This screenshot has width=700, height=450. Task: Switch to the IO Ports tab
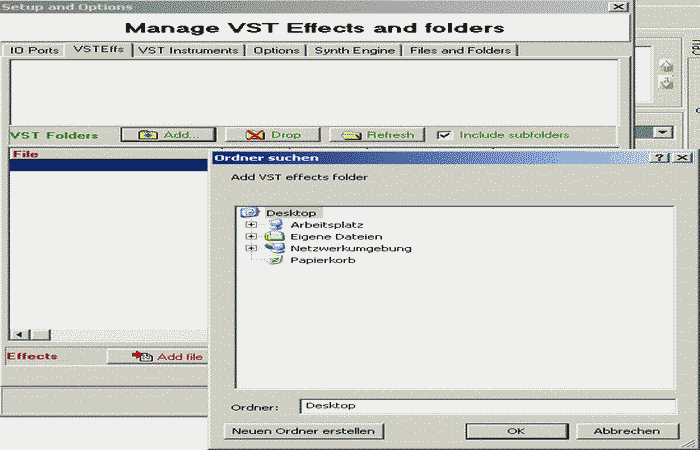tap(35, 50)
